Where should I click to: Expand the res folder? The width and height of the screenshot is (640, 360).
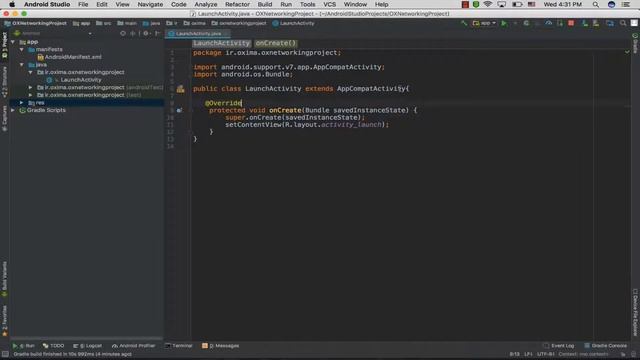[x=22, y=102]
